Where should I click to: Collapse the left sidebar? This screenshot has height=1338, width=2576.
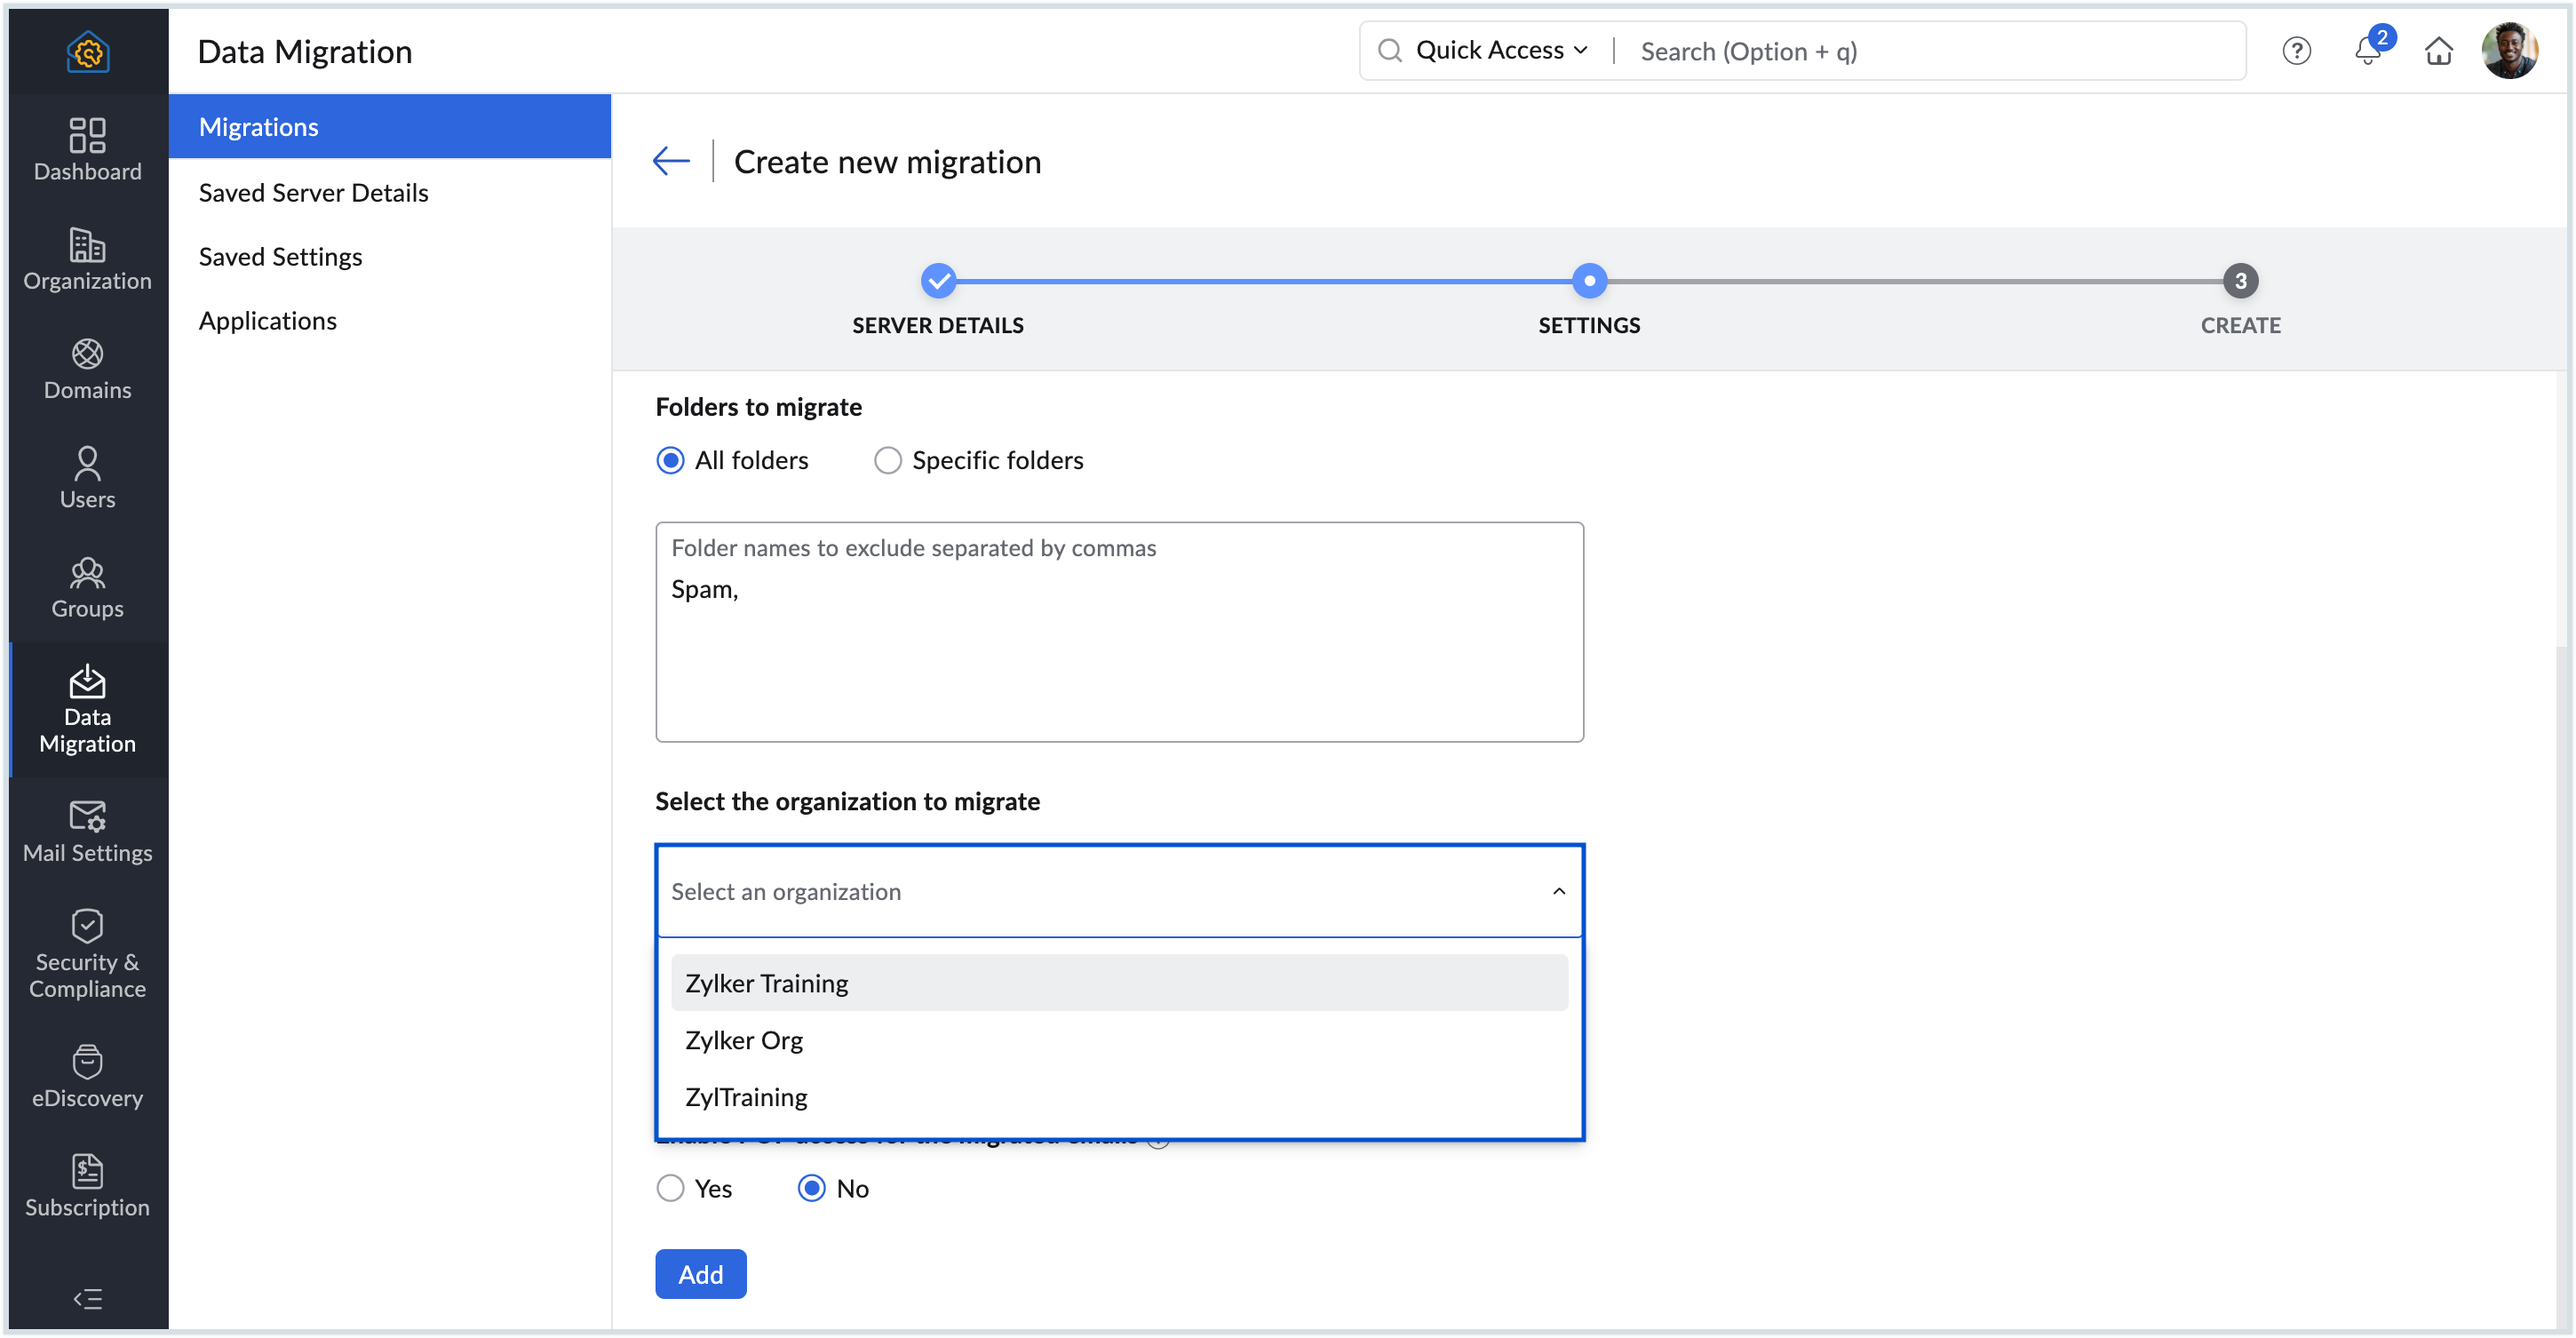(x=87, y=1298)
